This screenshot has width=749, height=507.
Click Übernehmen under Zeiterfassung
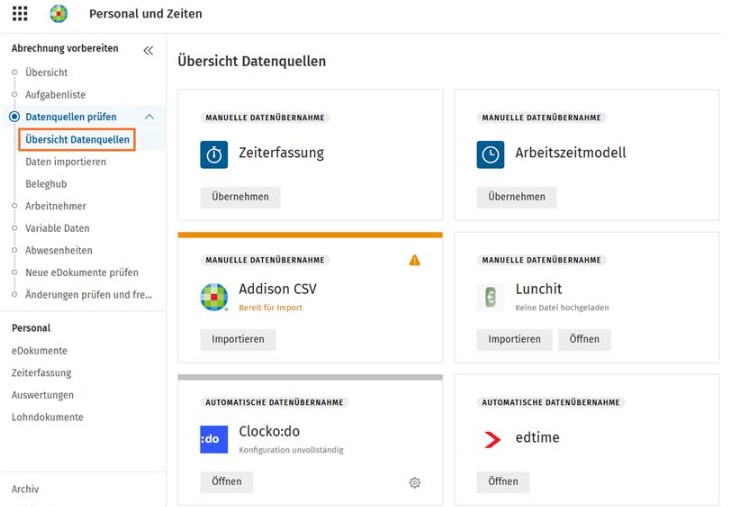coord(240,197)
